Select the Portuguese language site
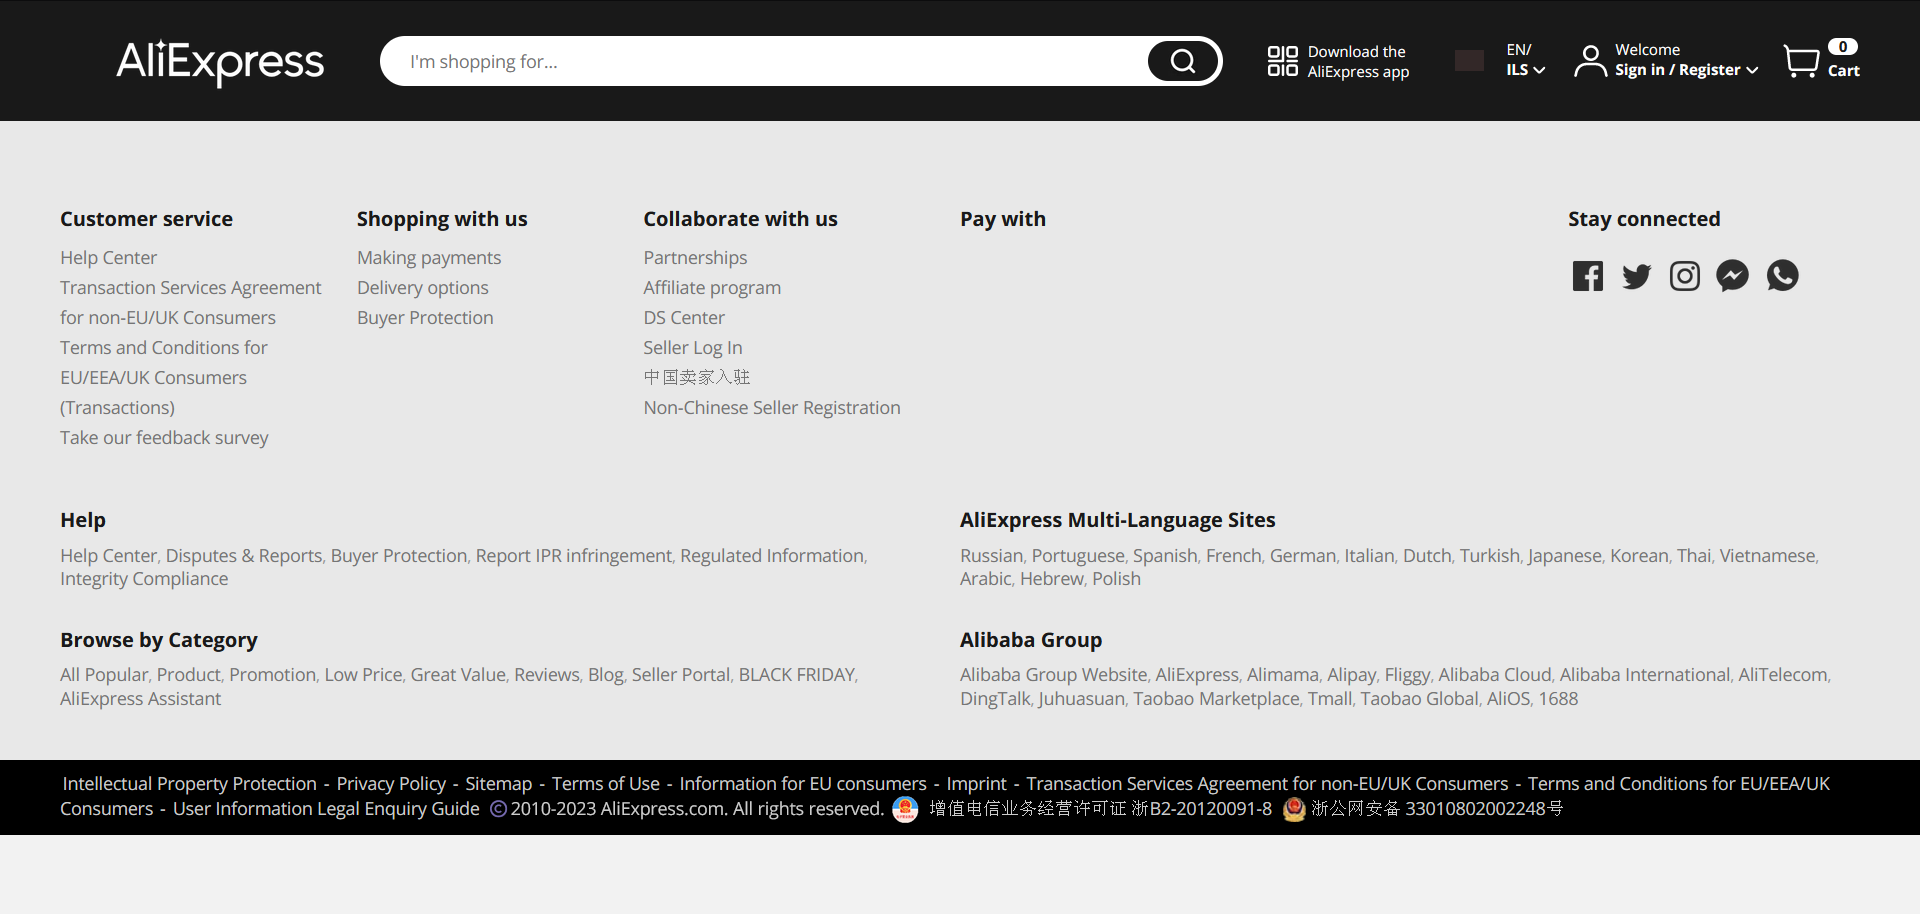 coord(1078,556)
